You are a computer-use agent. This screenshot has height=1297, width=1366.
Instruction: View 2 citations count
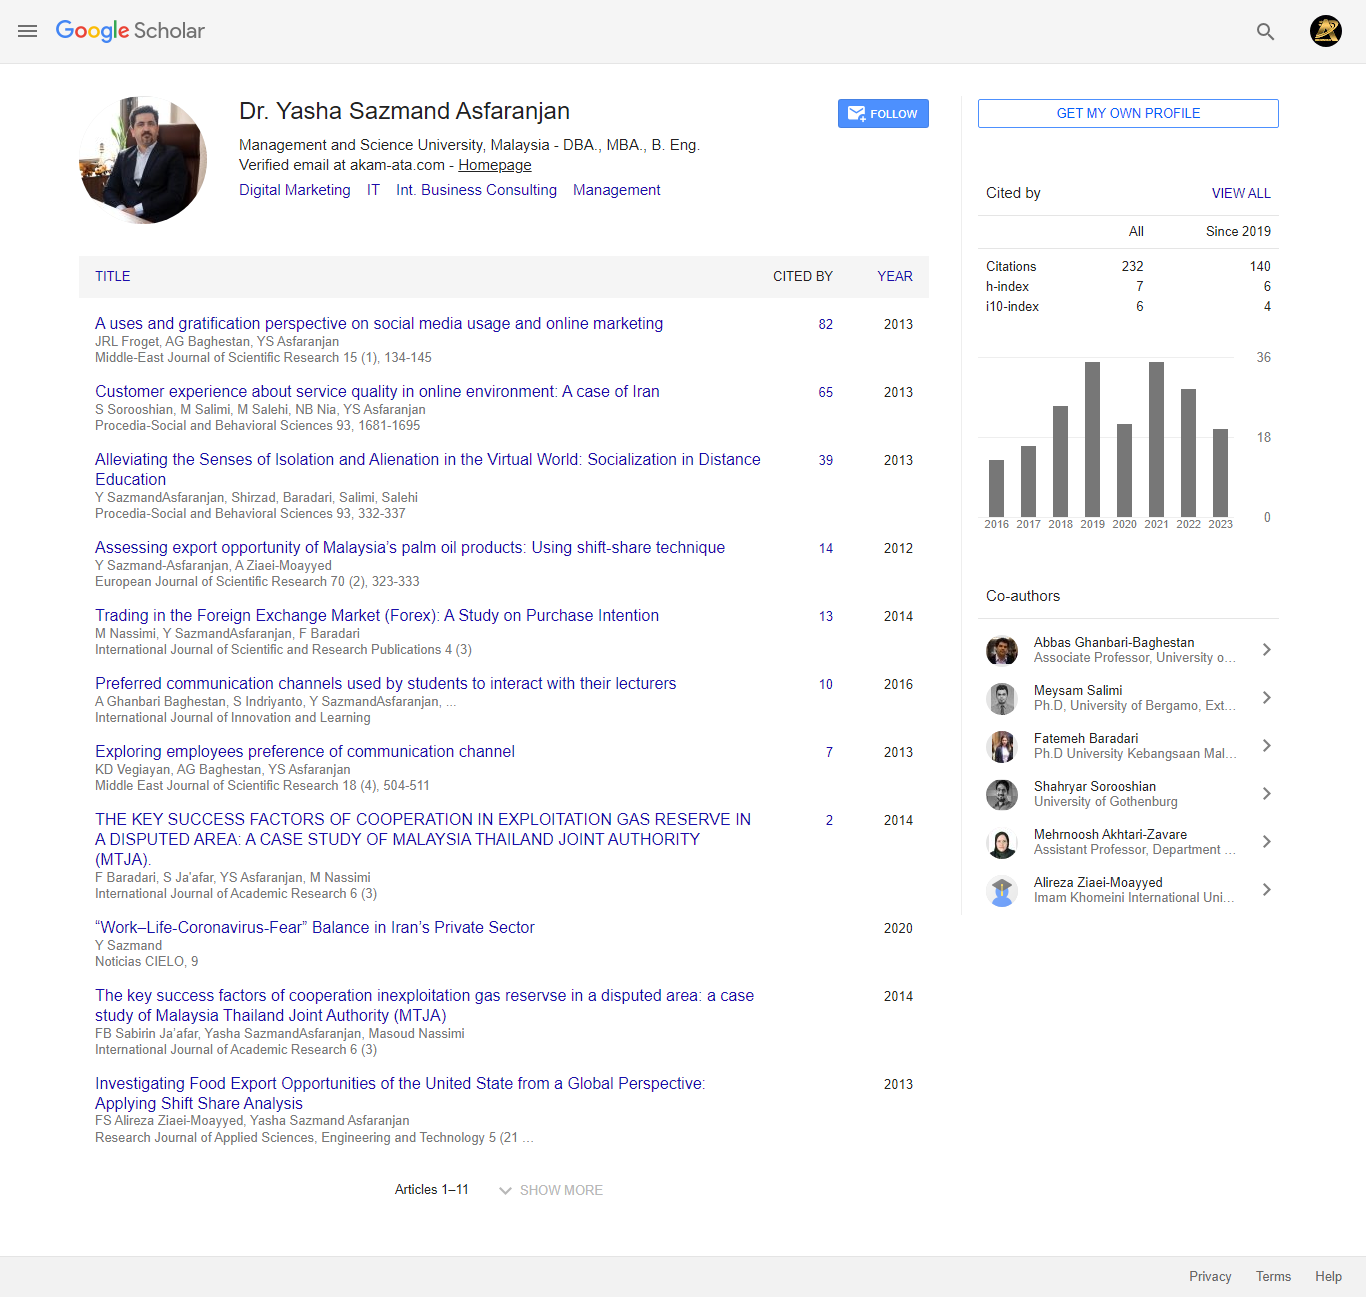(829, 820)
